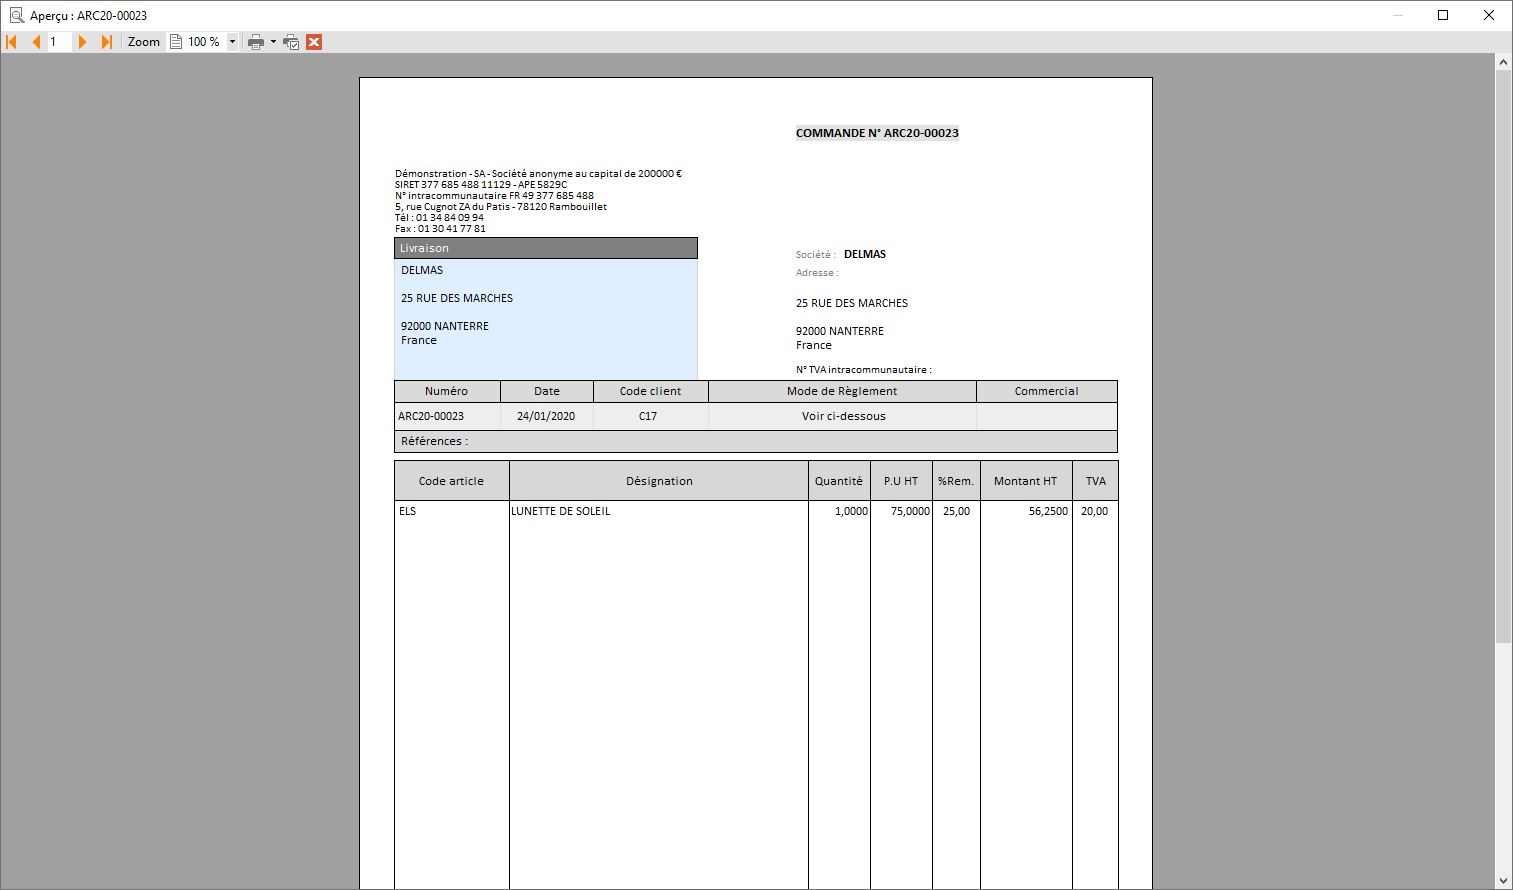Click quantity value 1,0000
Image resolution: width=1513 pixels, height=890 pixels.
[x=851, y=511]
